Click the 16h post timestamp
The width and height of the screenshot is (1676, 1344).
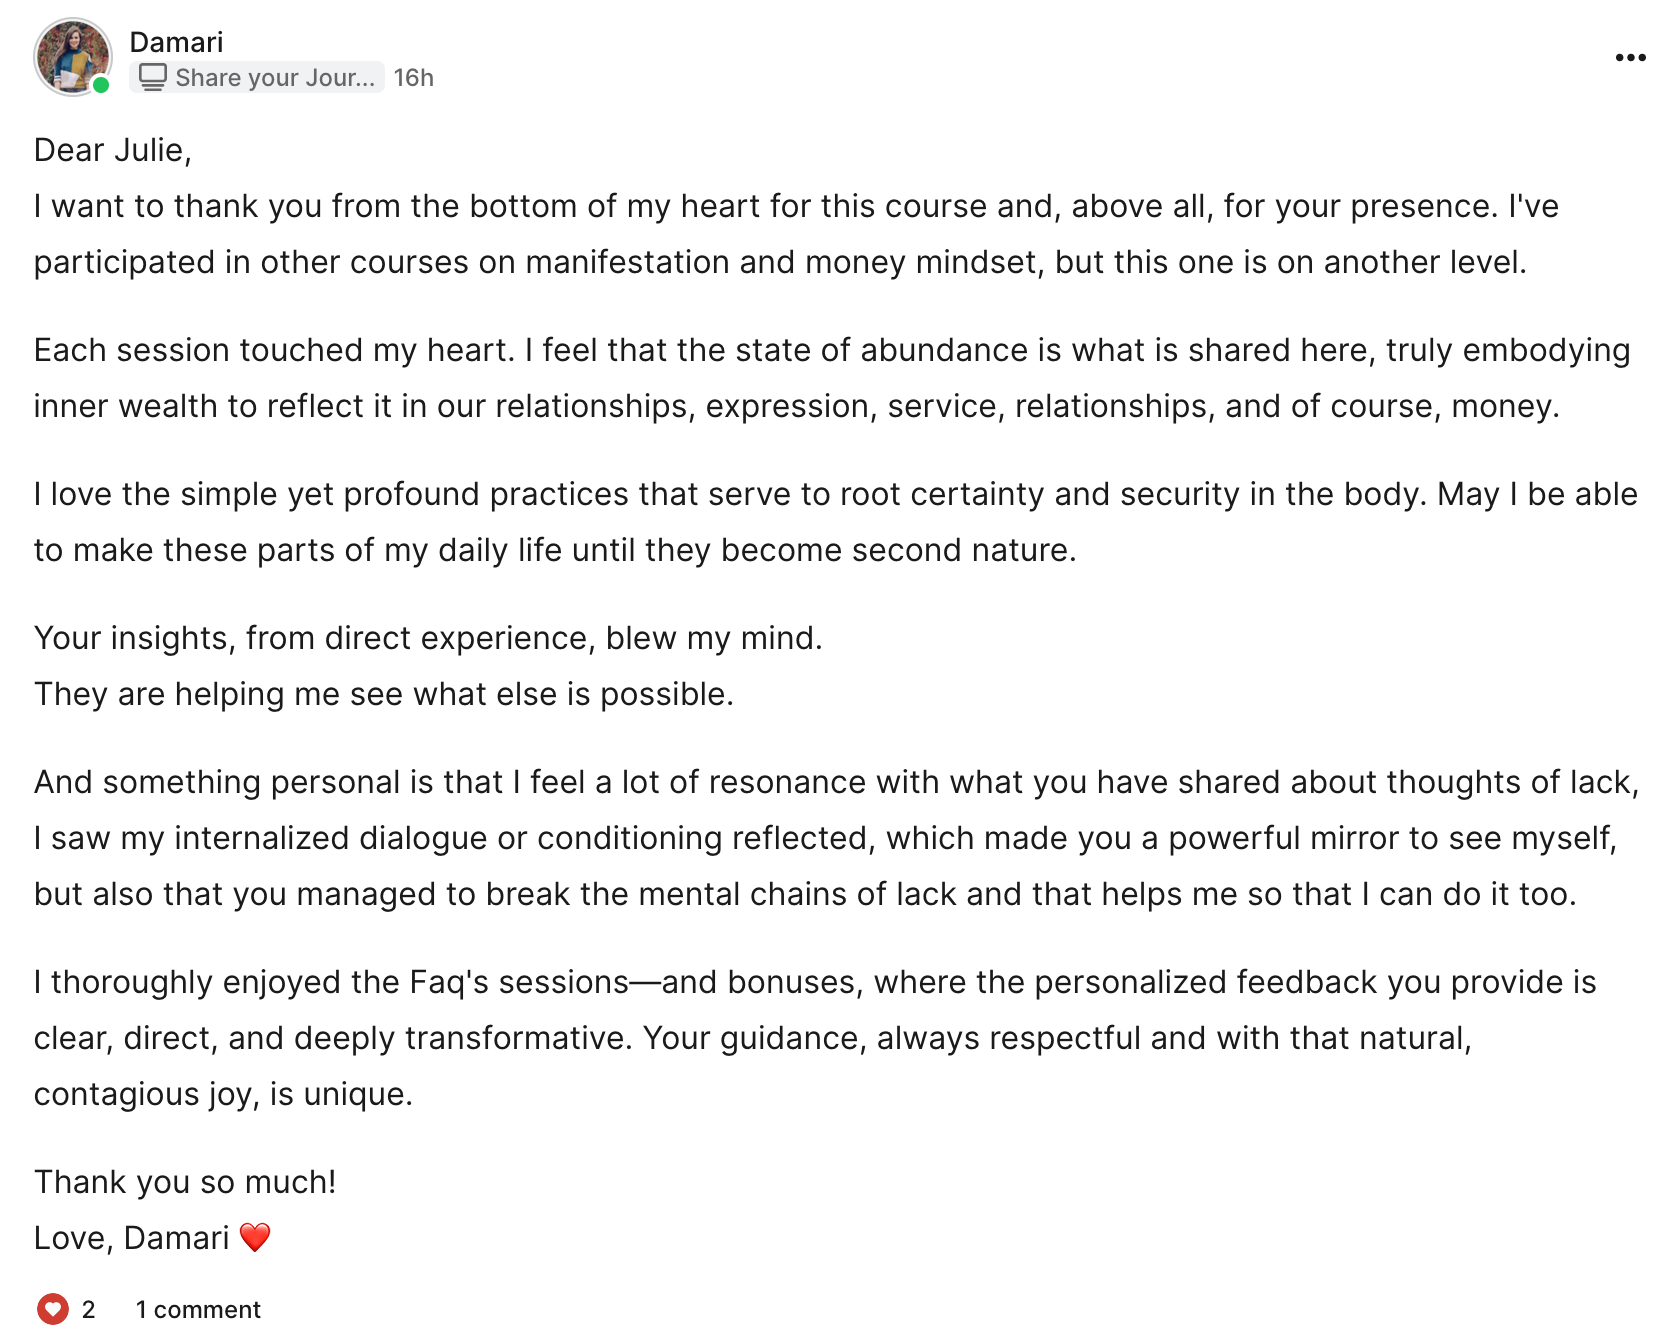coord(413,78)
